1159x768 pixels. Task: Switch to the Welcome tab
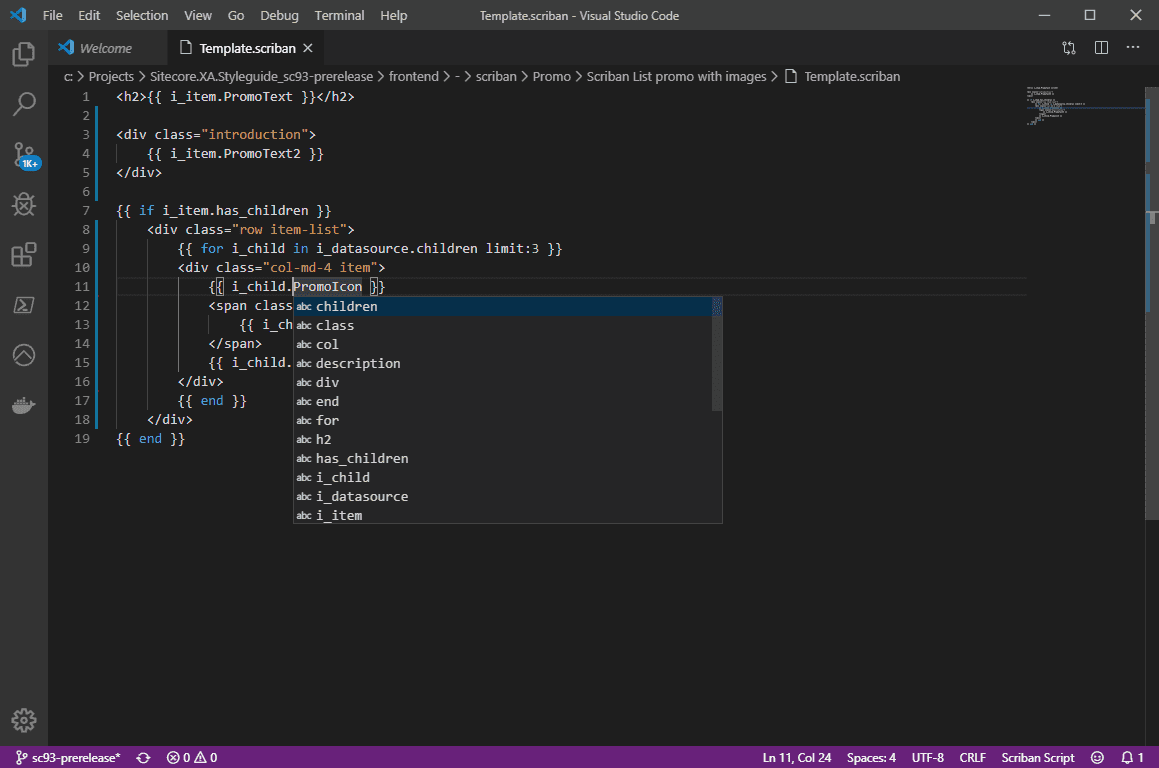click(106, 48)
